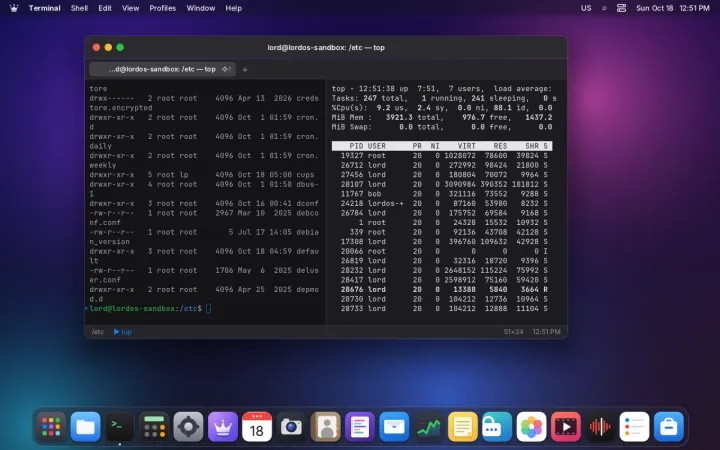Screen dimensions: 720x450
Task: Zoom the terminal window with green button
Action: coord(120,47)
